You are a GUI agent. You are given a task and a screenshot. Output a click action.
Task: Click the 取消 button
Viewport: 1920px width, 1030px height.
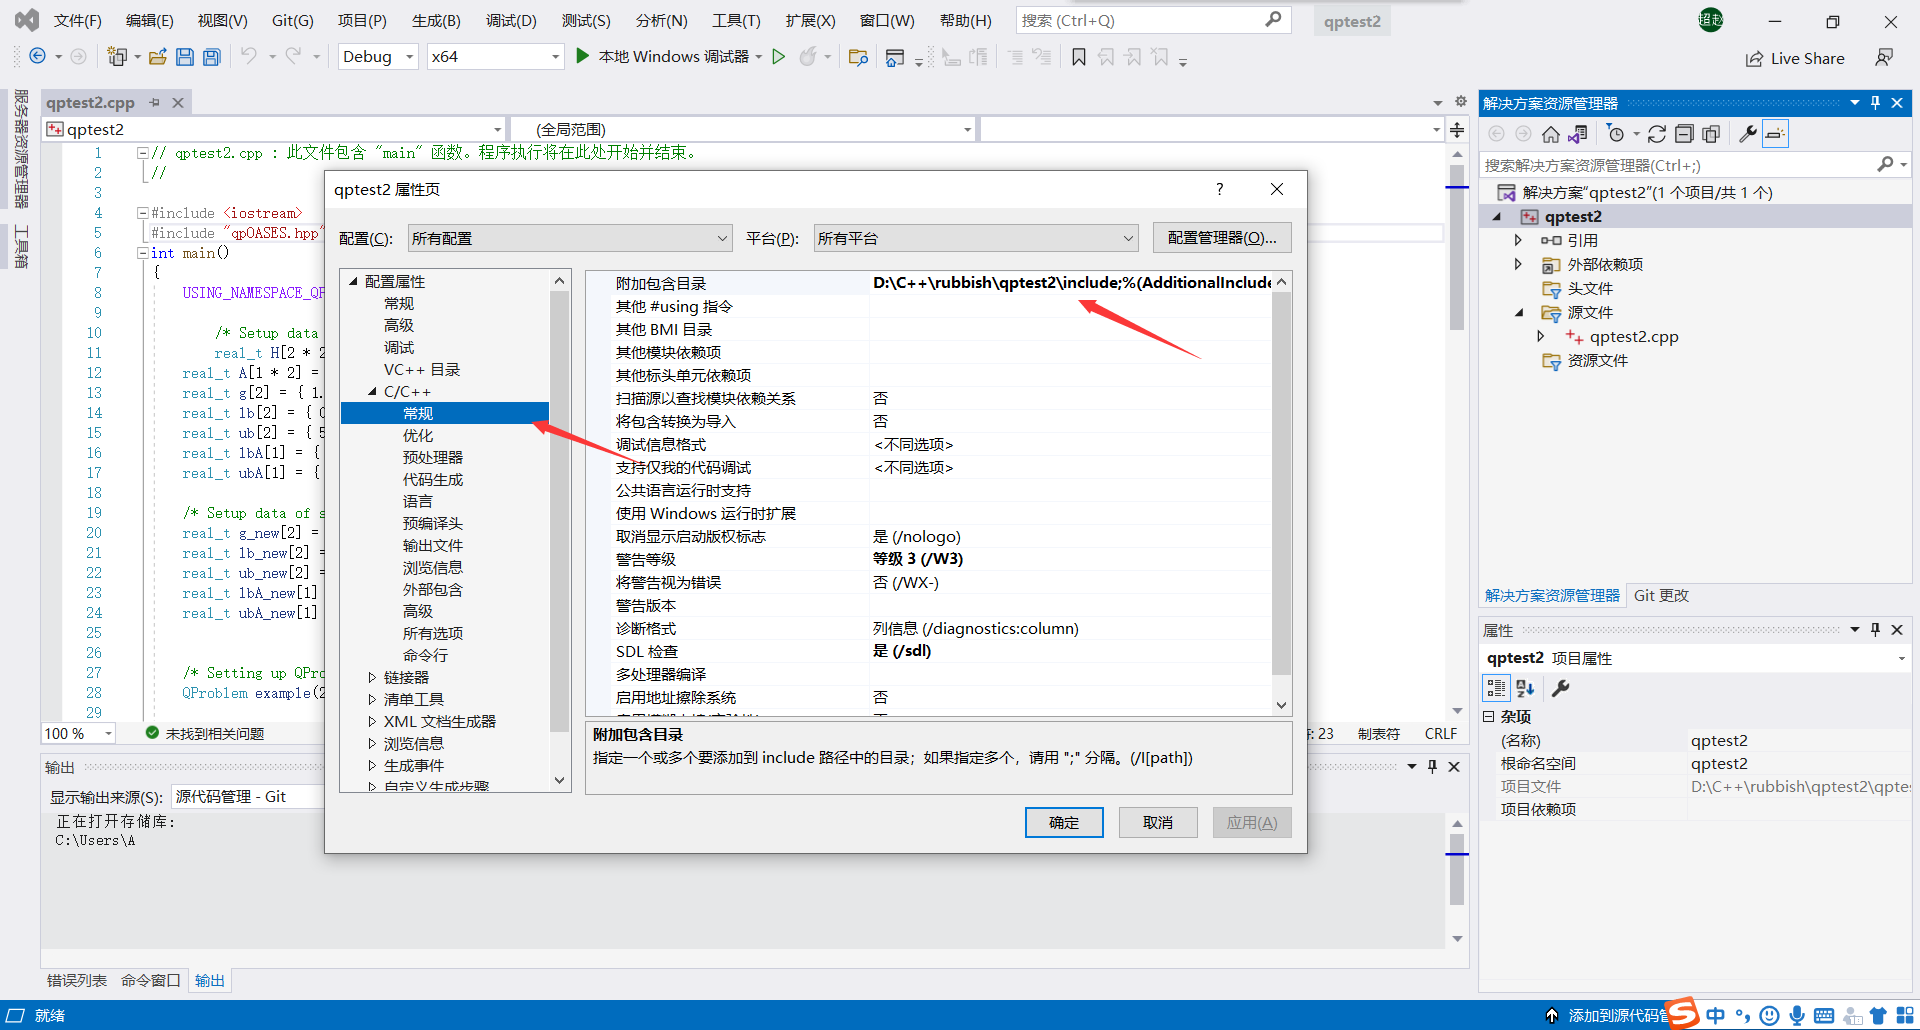[1158, 822]
